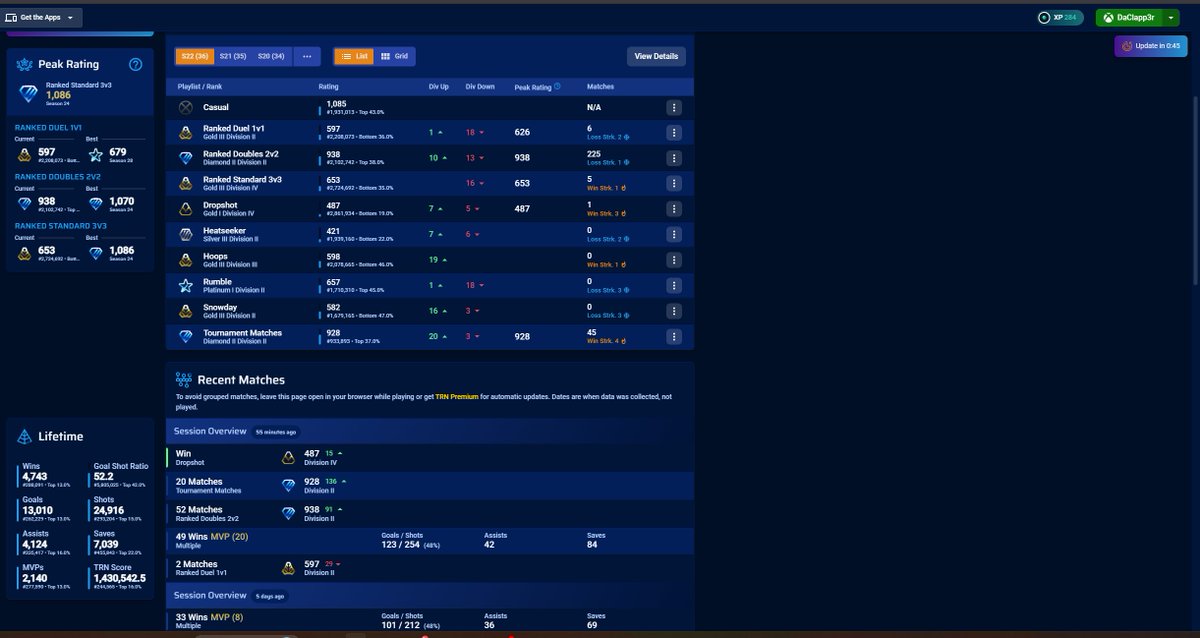Open the options menu for Snowday row
This screenshot has width=1200, height=638.
pyautogui.click(x=674, y=310)
